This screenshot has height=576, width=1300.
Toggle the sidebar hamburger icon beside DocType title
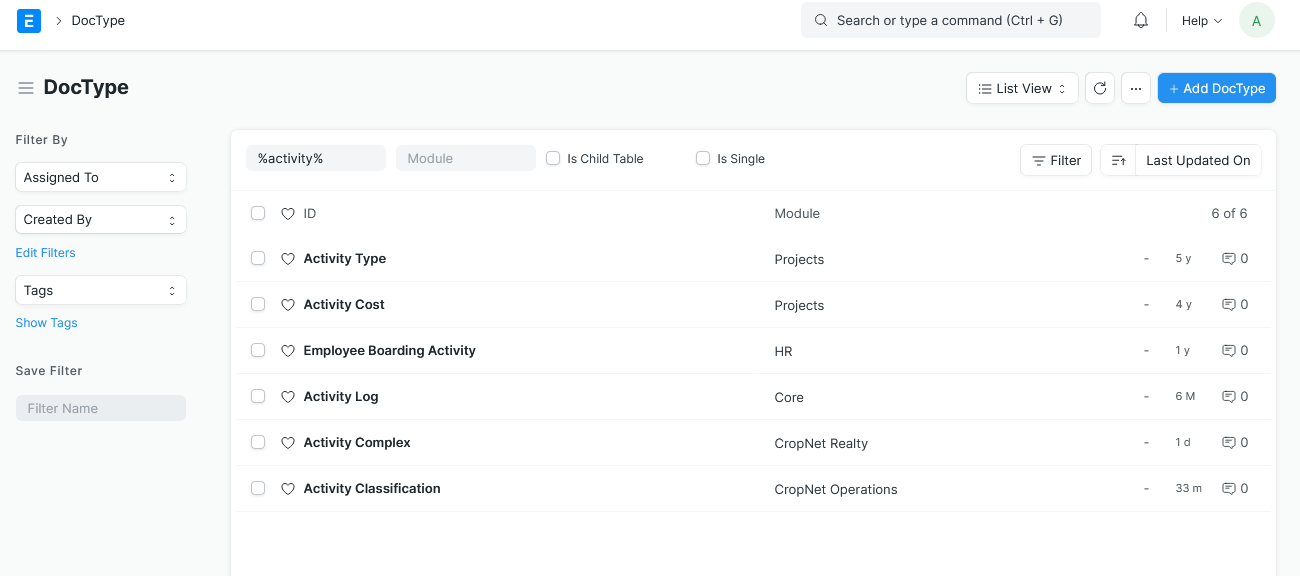pyautogui.click(x=26, y=88)
